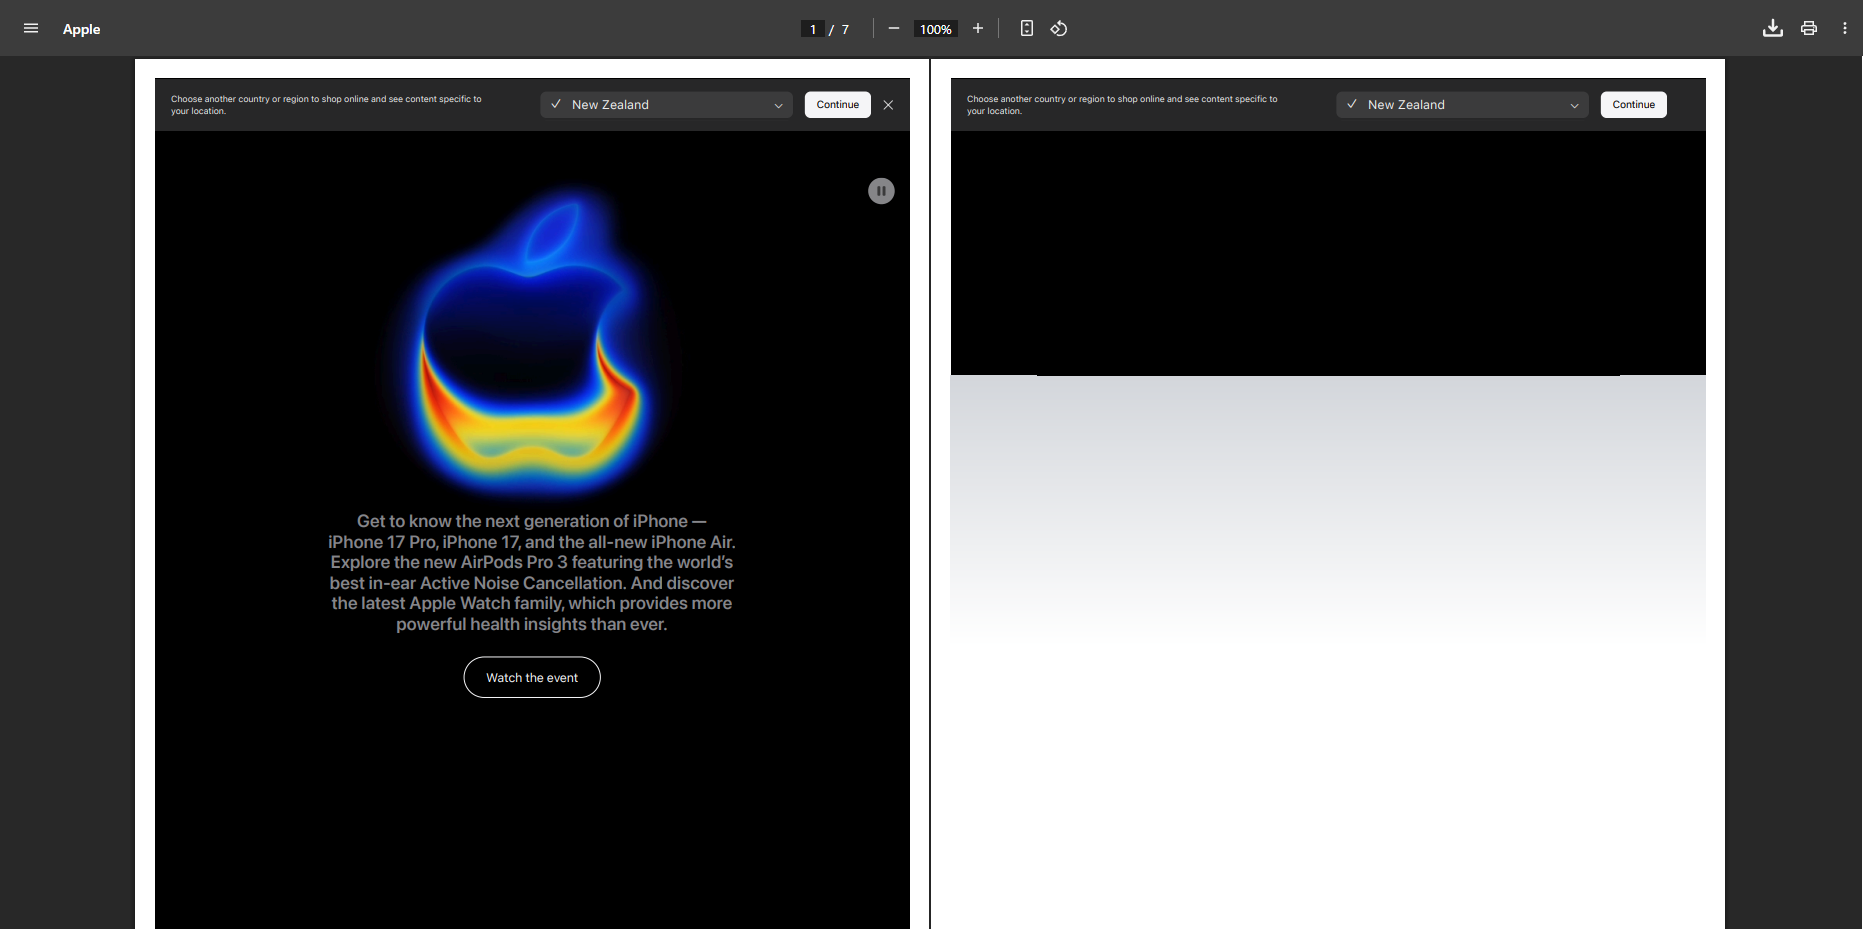This screenshot has width=1863, height=929.
Task: Click the current page number field
Action: (813, 29)
